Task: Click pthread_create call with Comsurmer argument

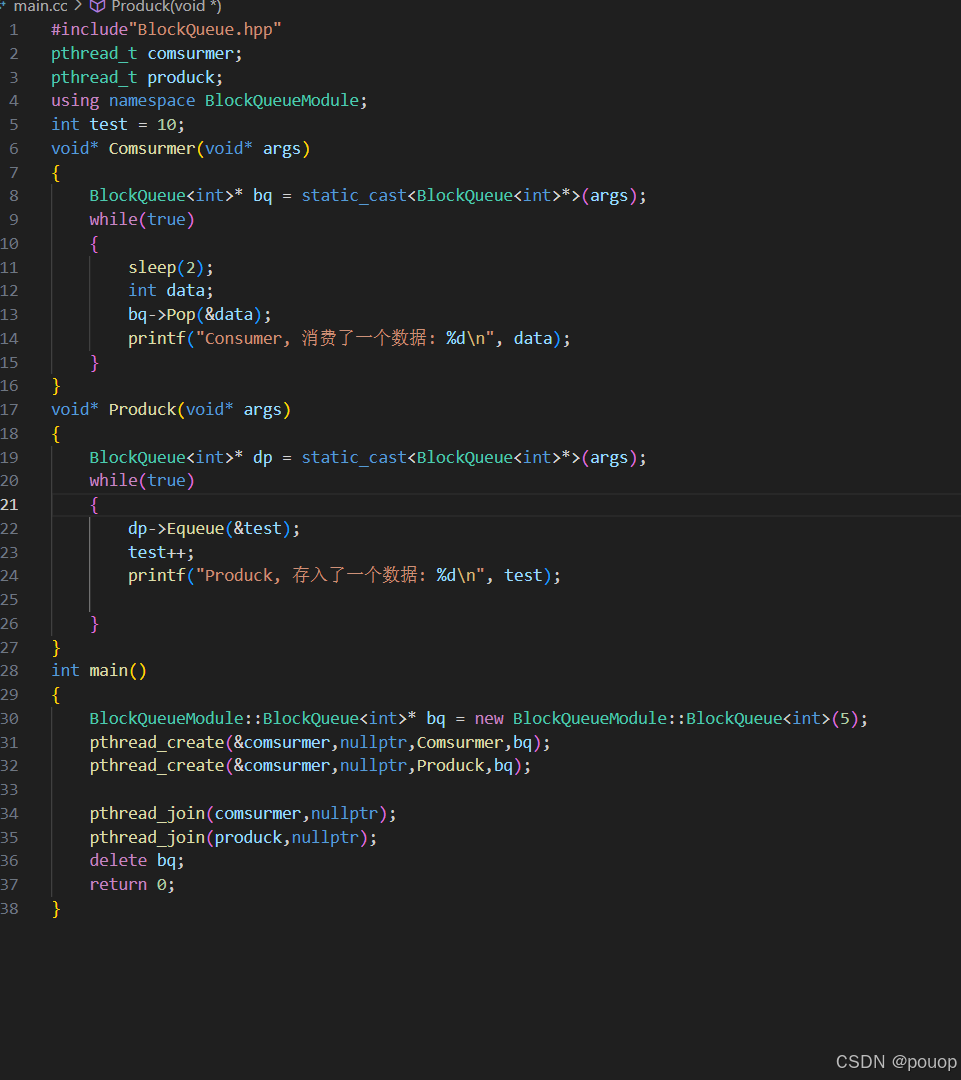Action: (x=320, y=742)
